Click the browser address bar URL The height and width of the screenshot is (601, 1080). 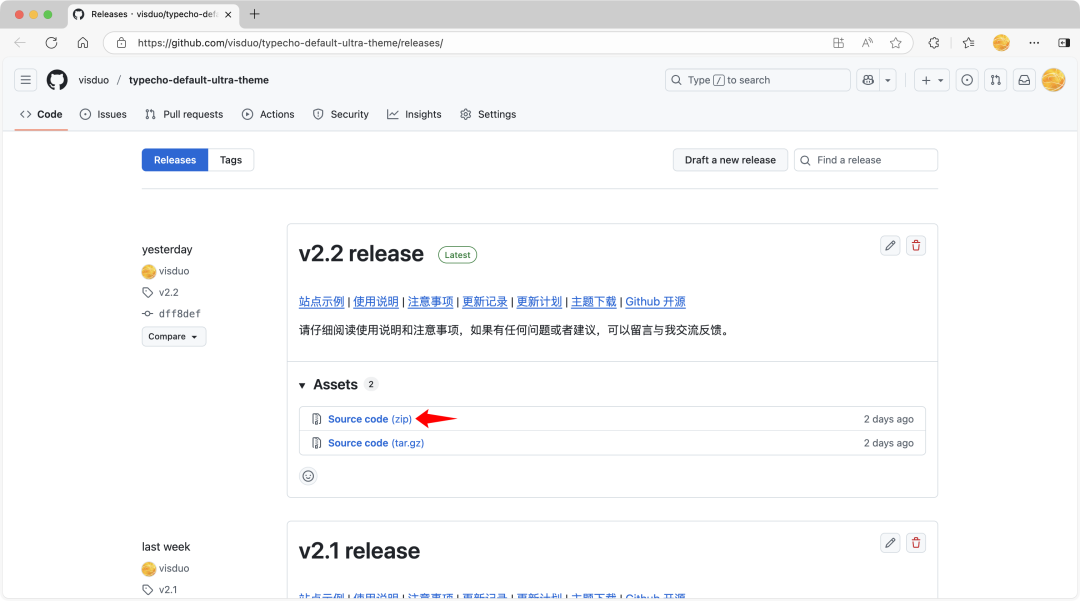290,43
